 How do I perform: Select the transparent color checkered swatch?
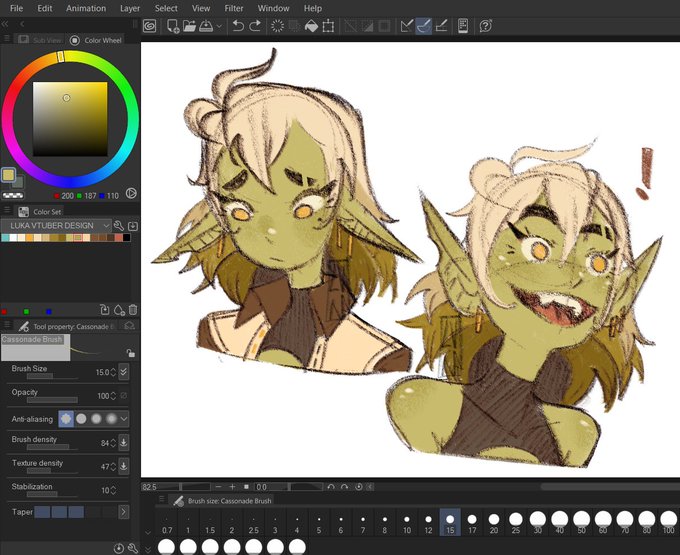[x=13, y=196]
